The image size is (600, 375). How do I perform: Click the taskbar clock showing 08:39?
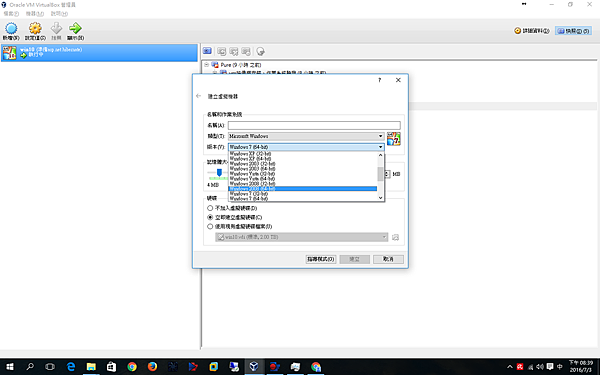click(x=580, y=366)
